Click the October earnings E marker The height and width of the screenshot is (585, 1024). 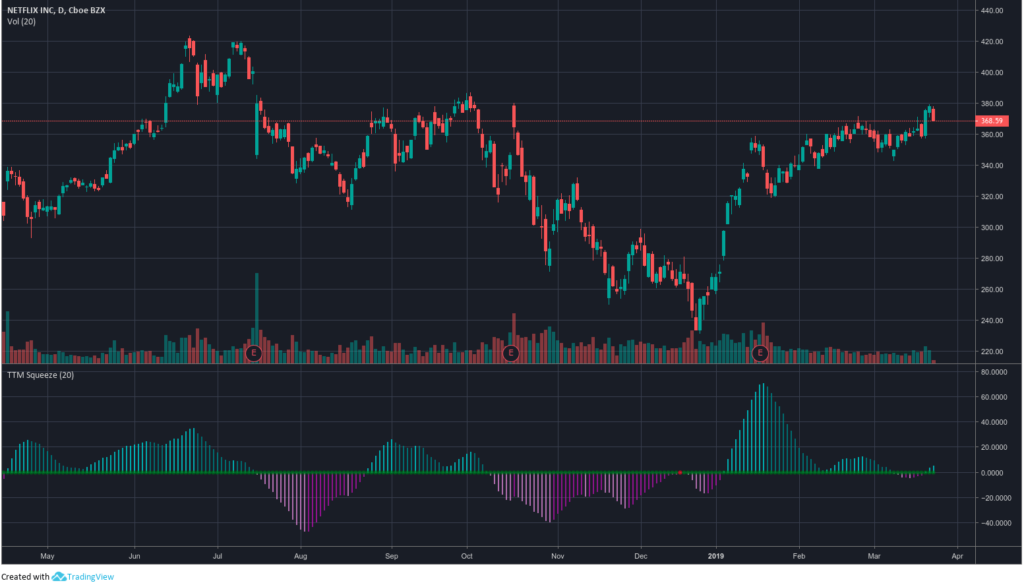pyautogui.click(x=511, y=353)
